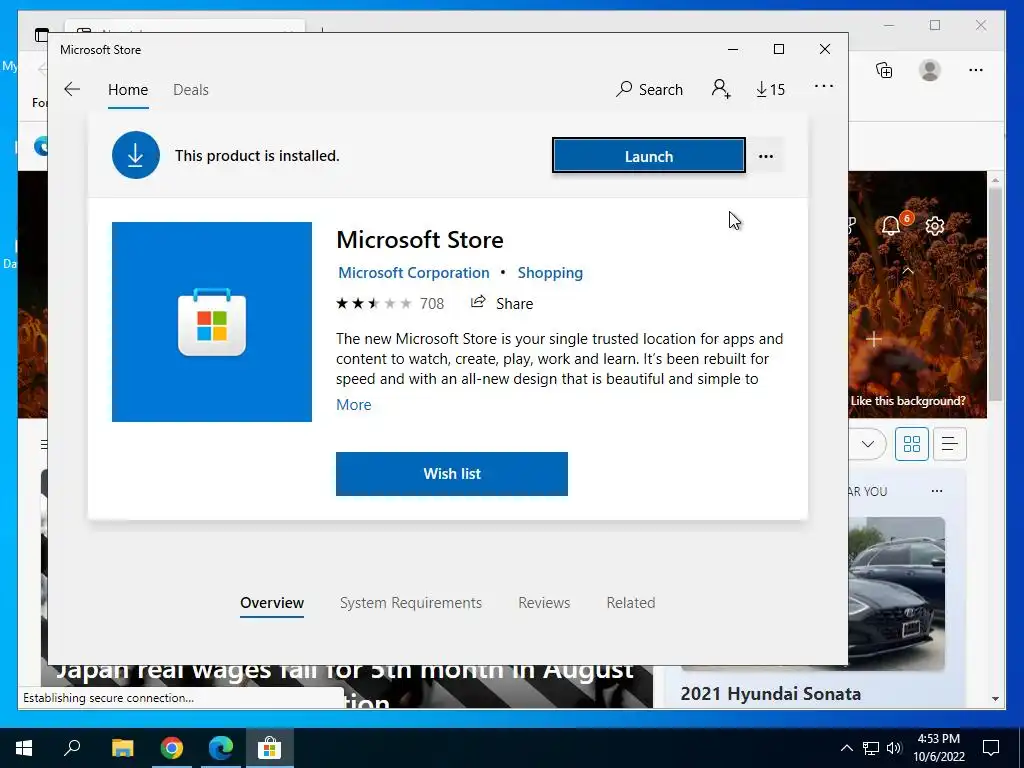
Task: Open the card options ellipsis in Edge
Action: click(x=936, y=491)
